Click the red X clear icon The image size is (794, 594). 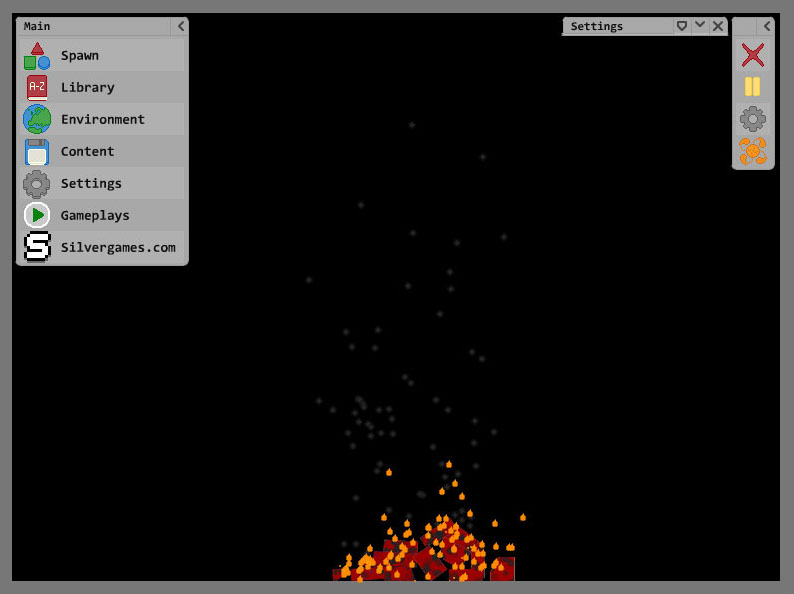click(x=753, y=55)
